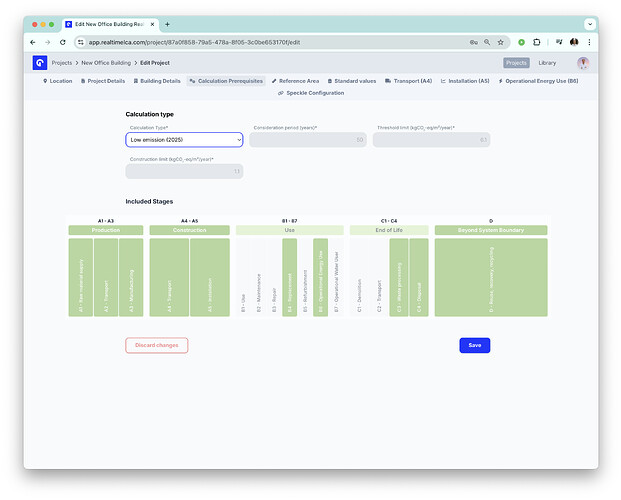Screen dimensions: 621x500
Task: Toggle stage C3 Waste processing
Action: tap(399, 277)
